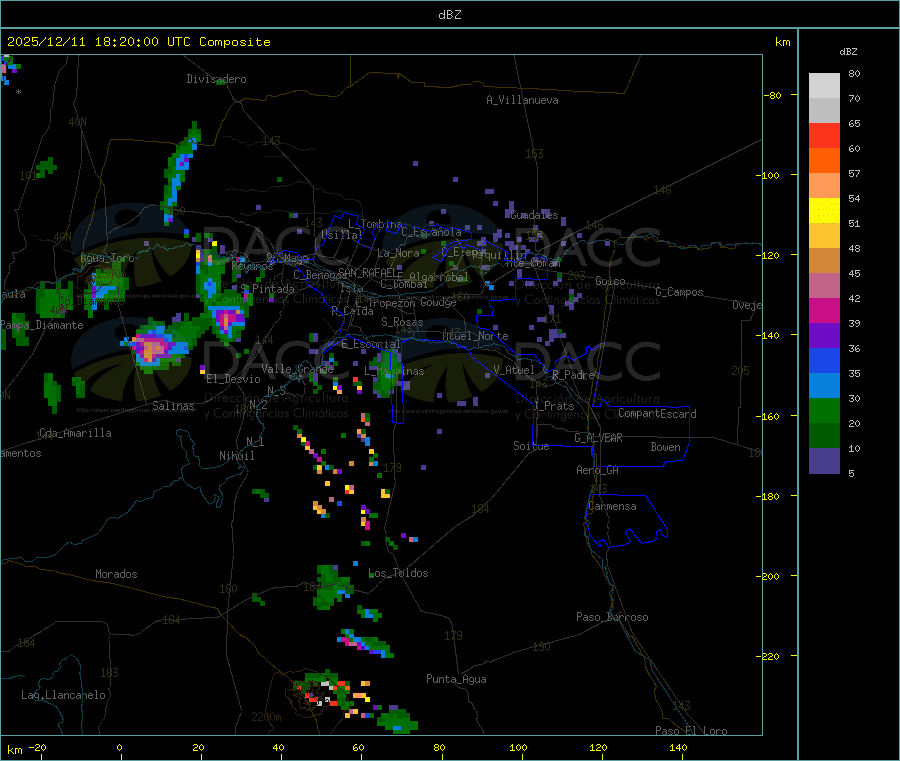Screen dimensions: 900x761
Task: Select the R_Padre label
Action: coord(573,375)
